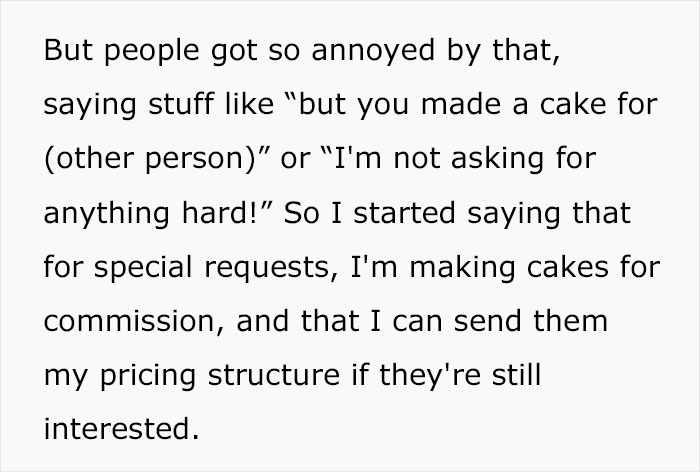Click the text "anything hard!"

(151, 214)
